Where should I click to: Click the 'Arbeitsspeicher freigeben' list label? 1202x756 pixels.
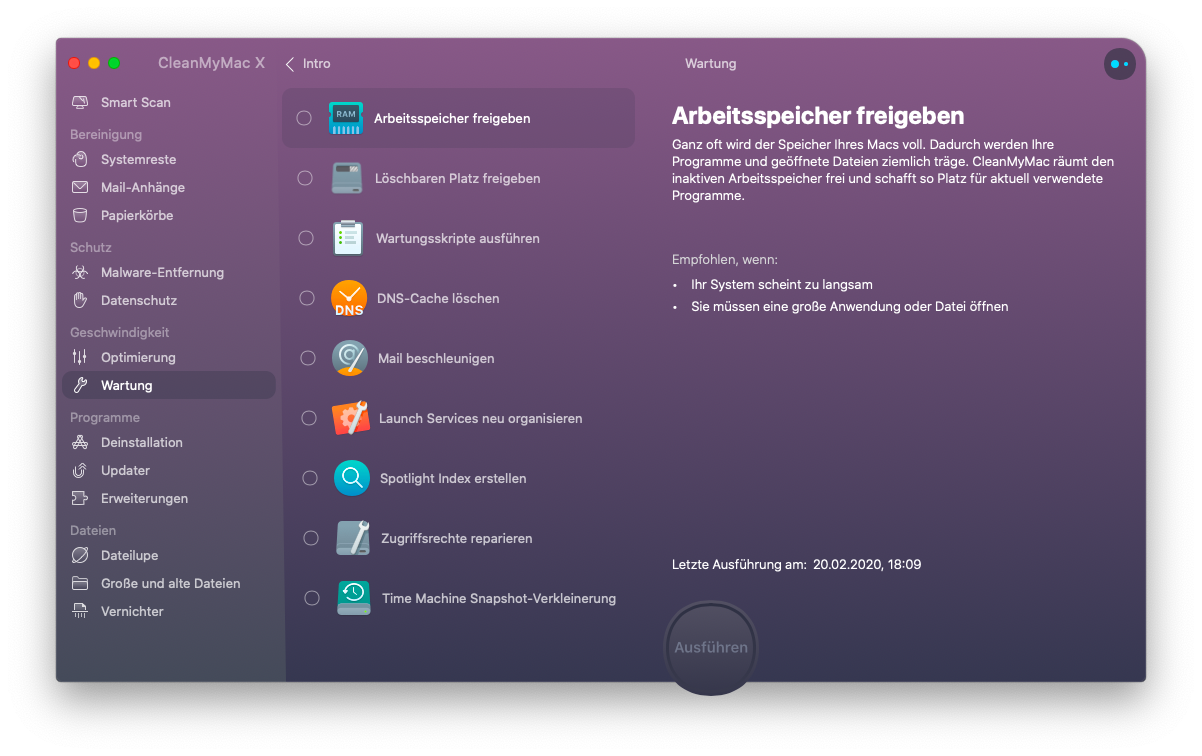click(452, 118)
